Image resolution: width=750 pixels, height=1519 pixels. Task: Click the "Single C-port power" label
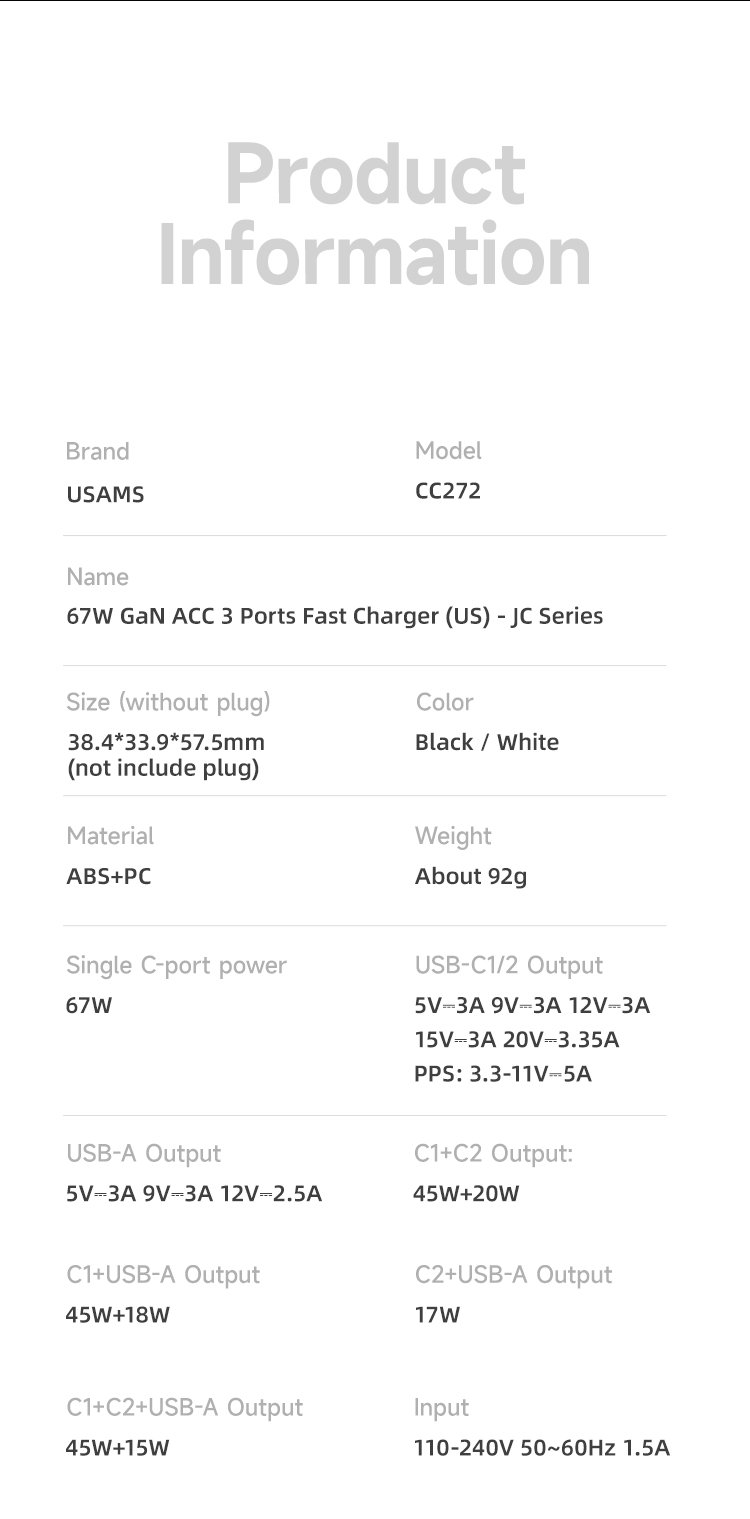176,965
